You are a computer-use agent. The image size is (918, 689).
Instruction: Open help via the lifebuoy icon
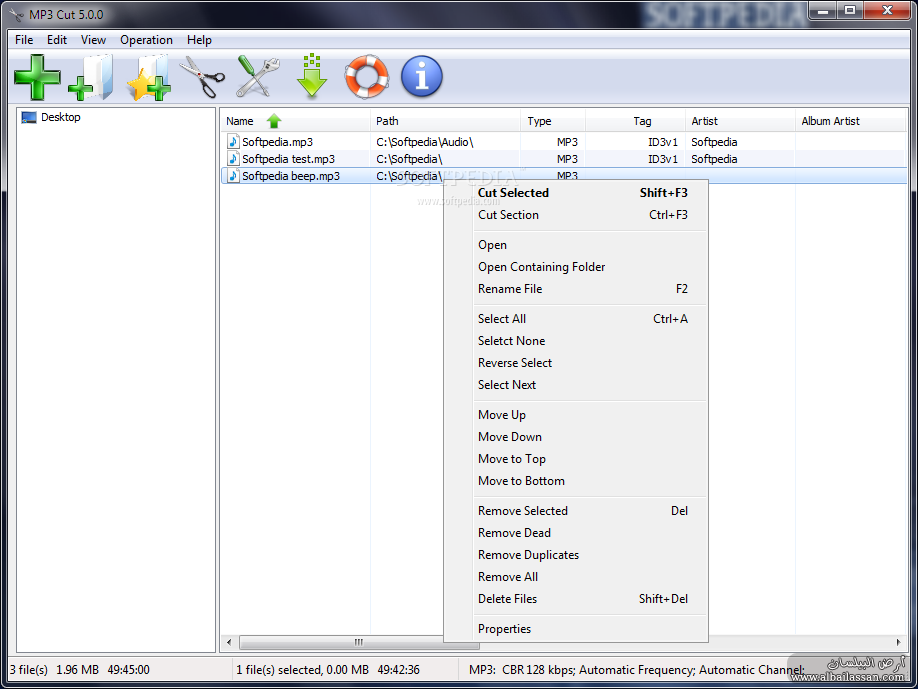pos(367,77)
